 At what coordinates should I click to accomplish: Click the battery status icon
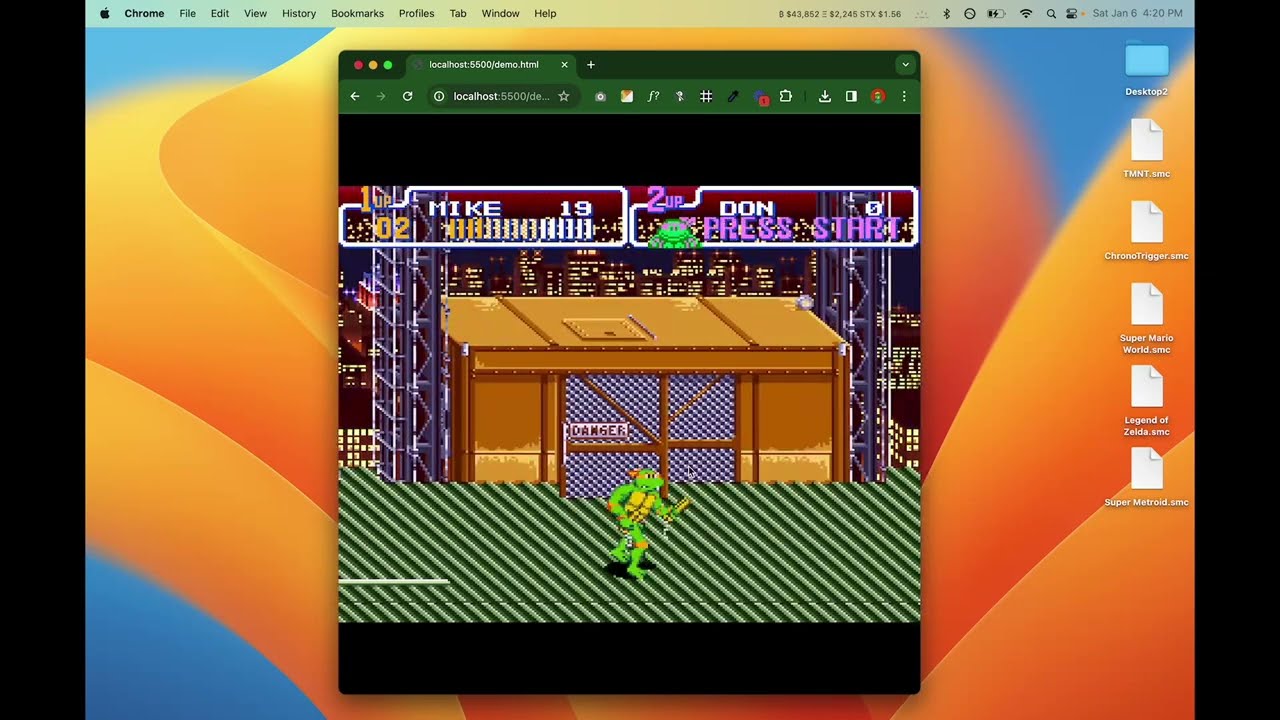pos(996,13)
